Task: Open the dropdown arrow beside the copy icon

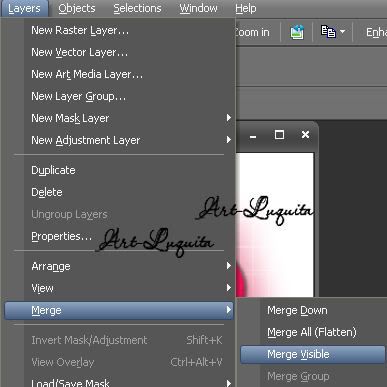Action: pyautogui.click(x=343, y=32)
